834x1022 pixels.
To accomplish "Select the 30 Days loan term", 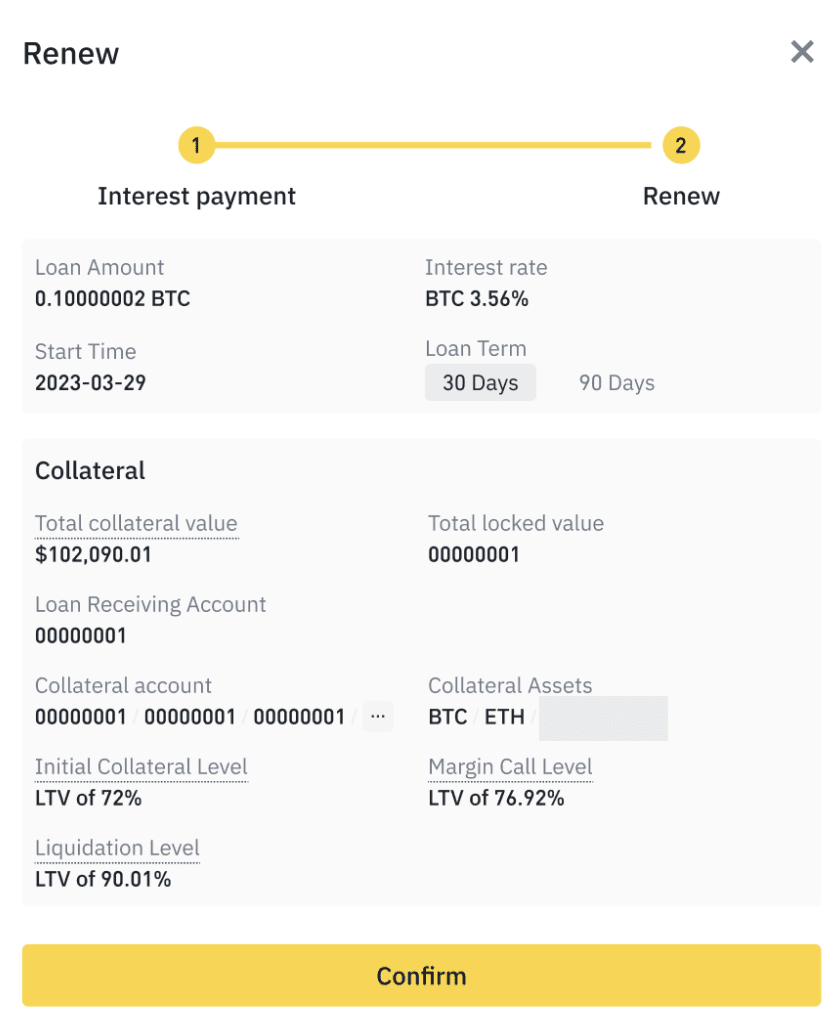I will [x=480, y=383].
